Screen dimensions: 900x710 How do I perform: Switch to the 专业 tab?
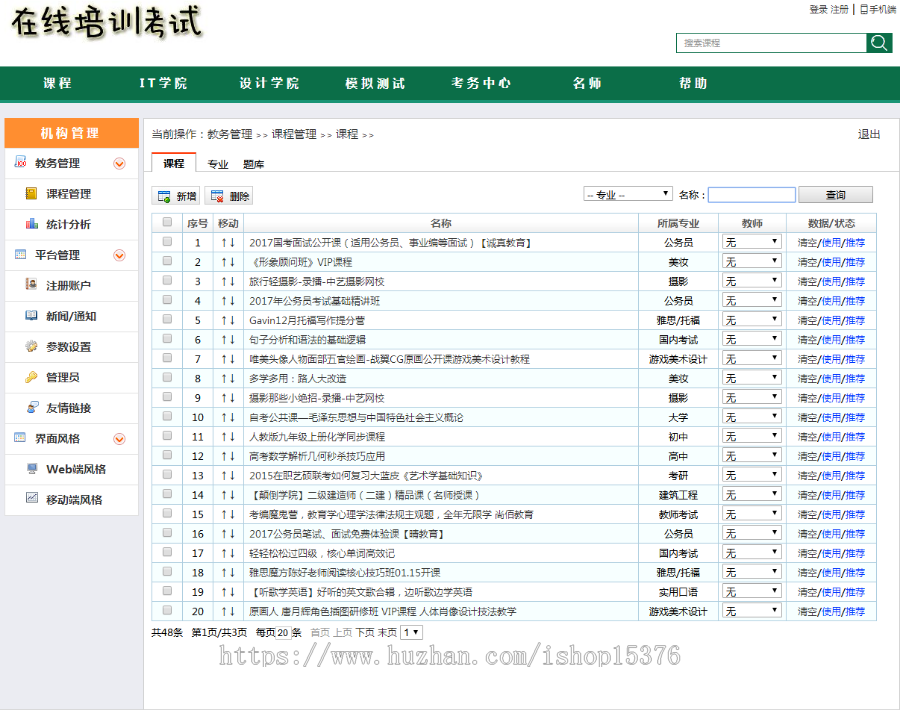click(218, 163)
